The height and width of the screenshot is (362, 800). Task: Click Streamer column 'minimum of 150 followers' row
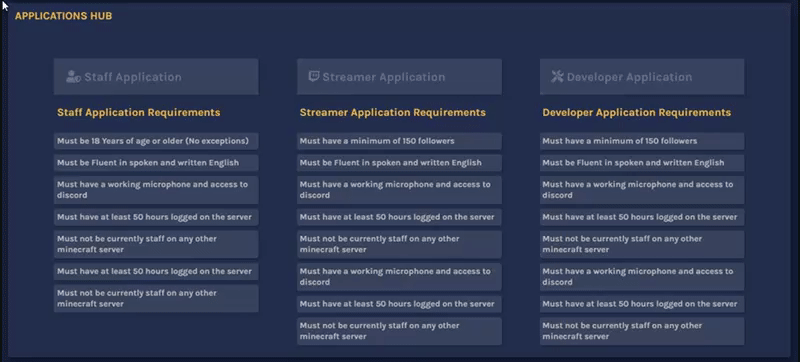click(x=399, y=141)
